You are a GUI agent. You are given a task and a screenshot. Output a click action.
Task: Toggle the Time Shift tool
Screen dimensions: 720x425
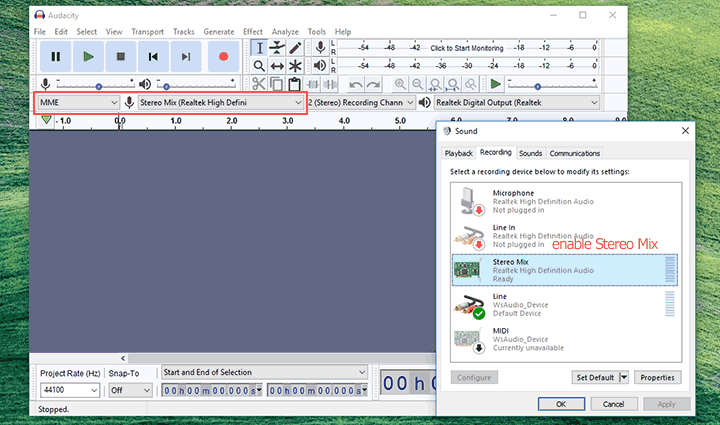[x=277, y=66]
